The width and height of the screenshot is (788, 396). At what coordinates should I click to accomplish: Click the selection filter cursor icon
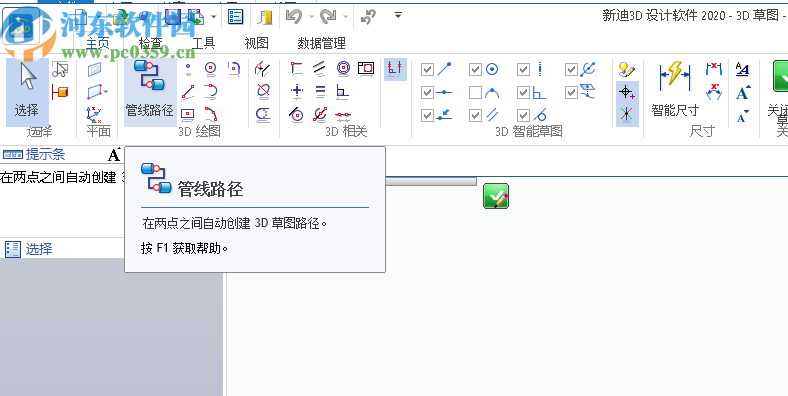(x=60, y=69)
